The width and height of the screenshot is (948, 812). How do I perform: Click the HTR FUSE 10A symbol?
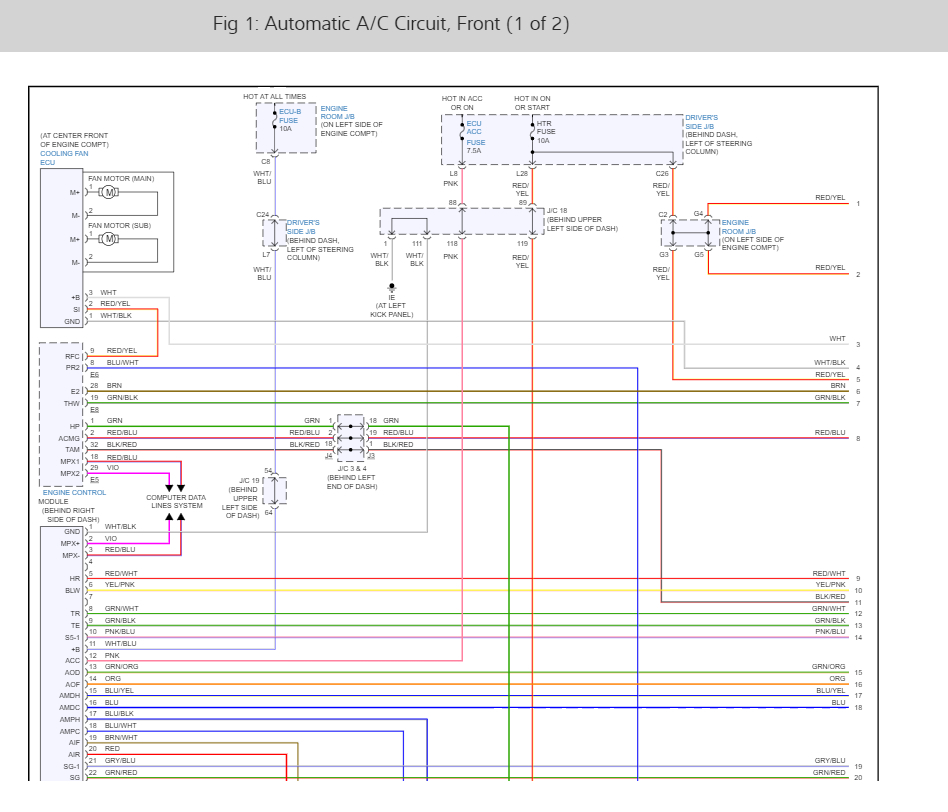pos(532,131)
